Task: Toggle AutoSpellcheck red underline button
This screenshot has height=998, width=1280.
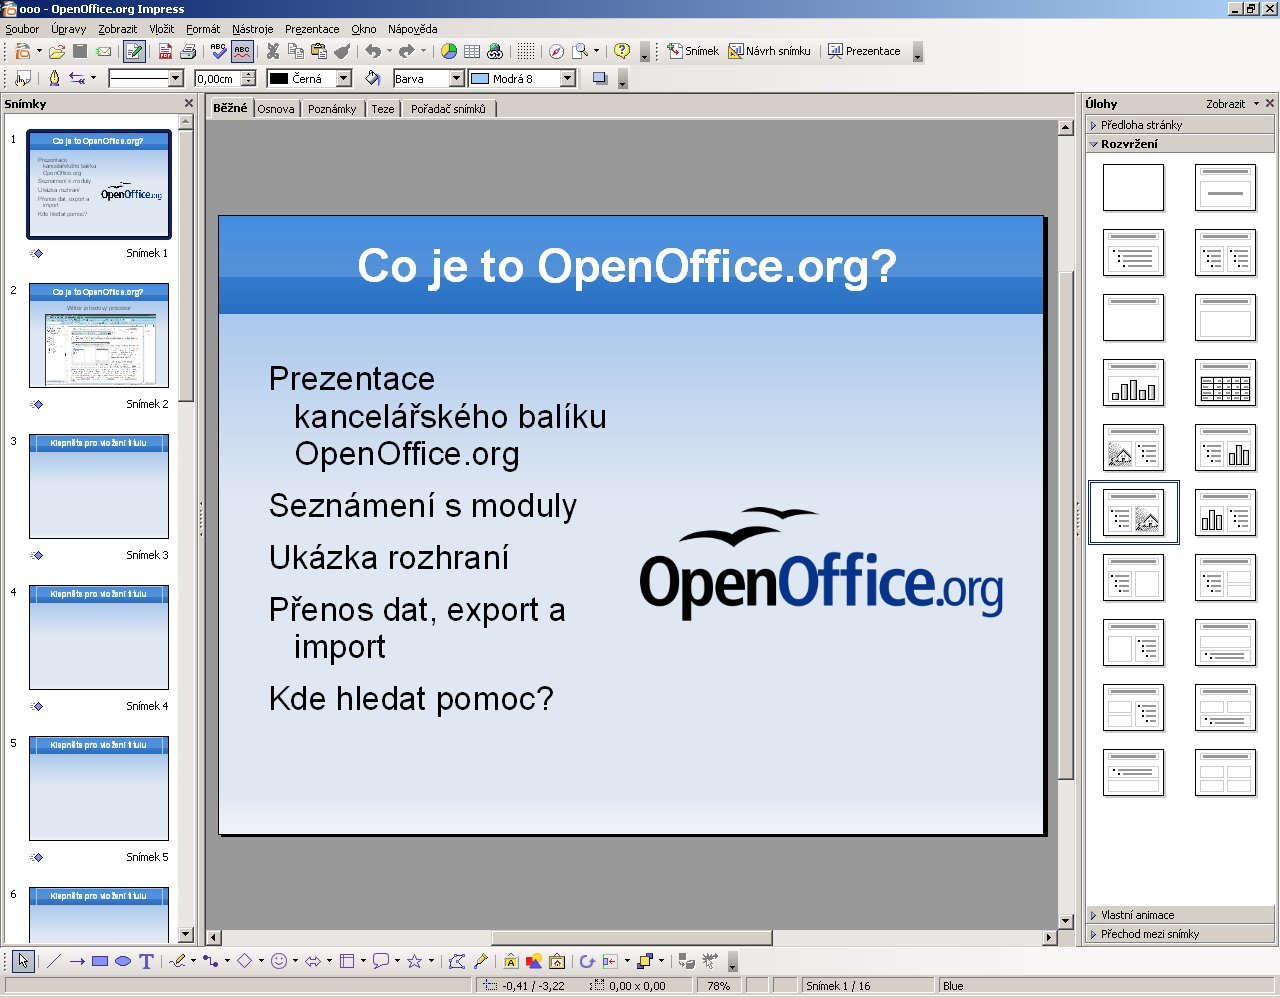Action: [x=242, y=51]
